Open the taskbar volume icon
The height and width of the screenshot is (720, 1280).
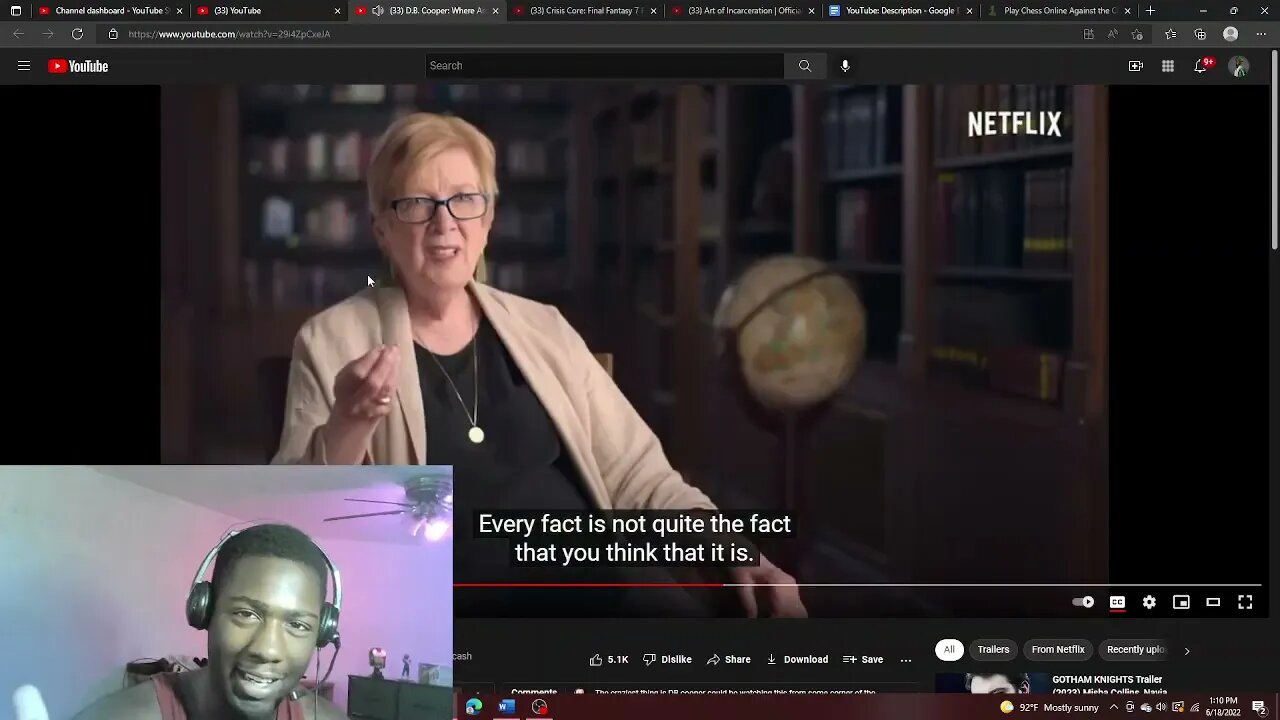pyautogui.click(x=1162, y=707)
